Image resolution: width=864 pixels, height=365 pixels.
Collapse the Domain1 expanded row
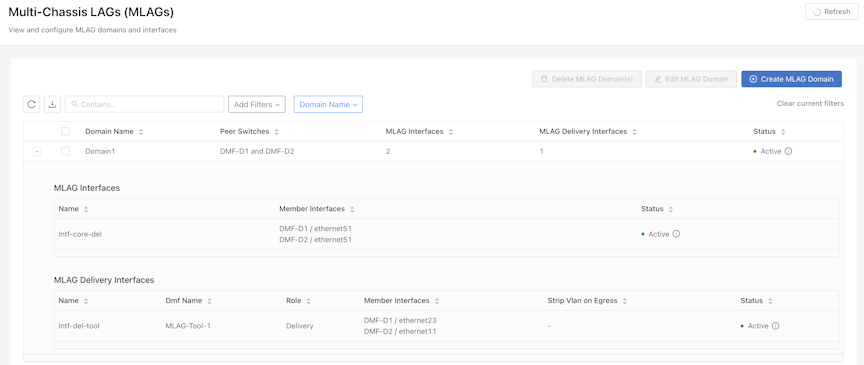pyautogui.click(x=36, y=152)
